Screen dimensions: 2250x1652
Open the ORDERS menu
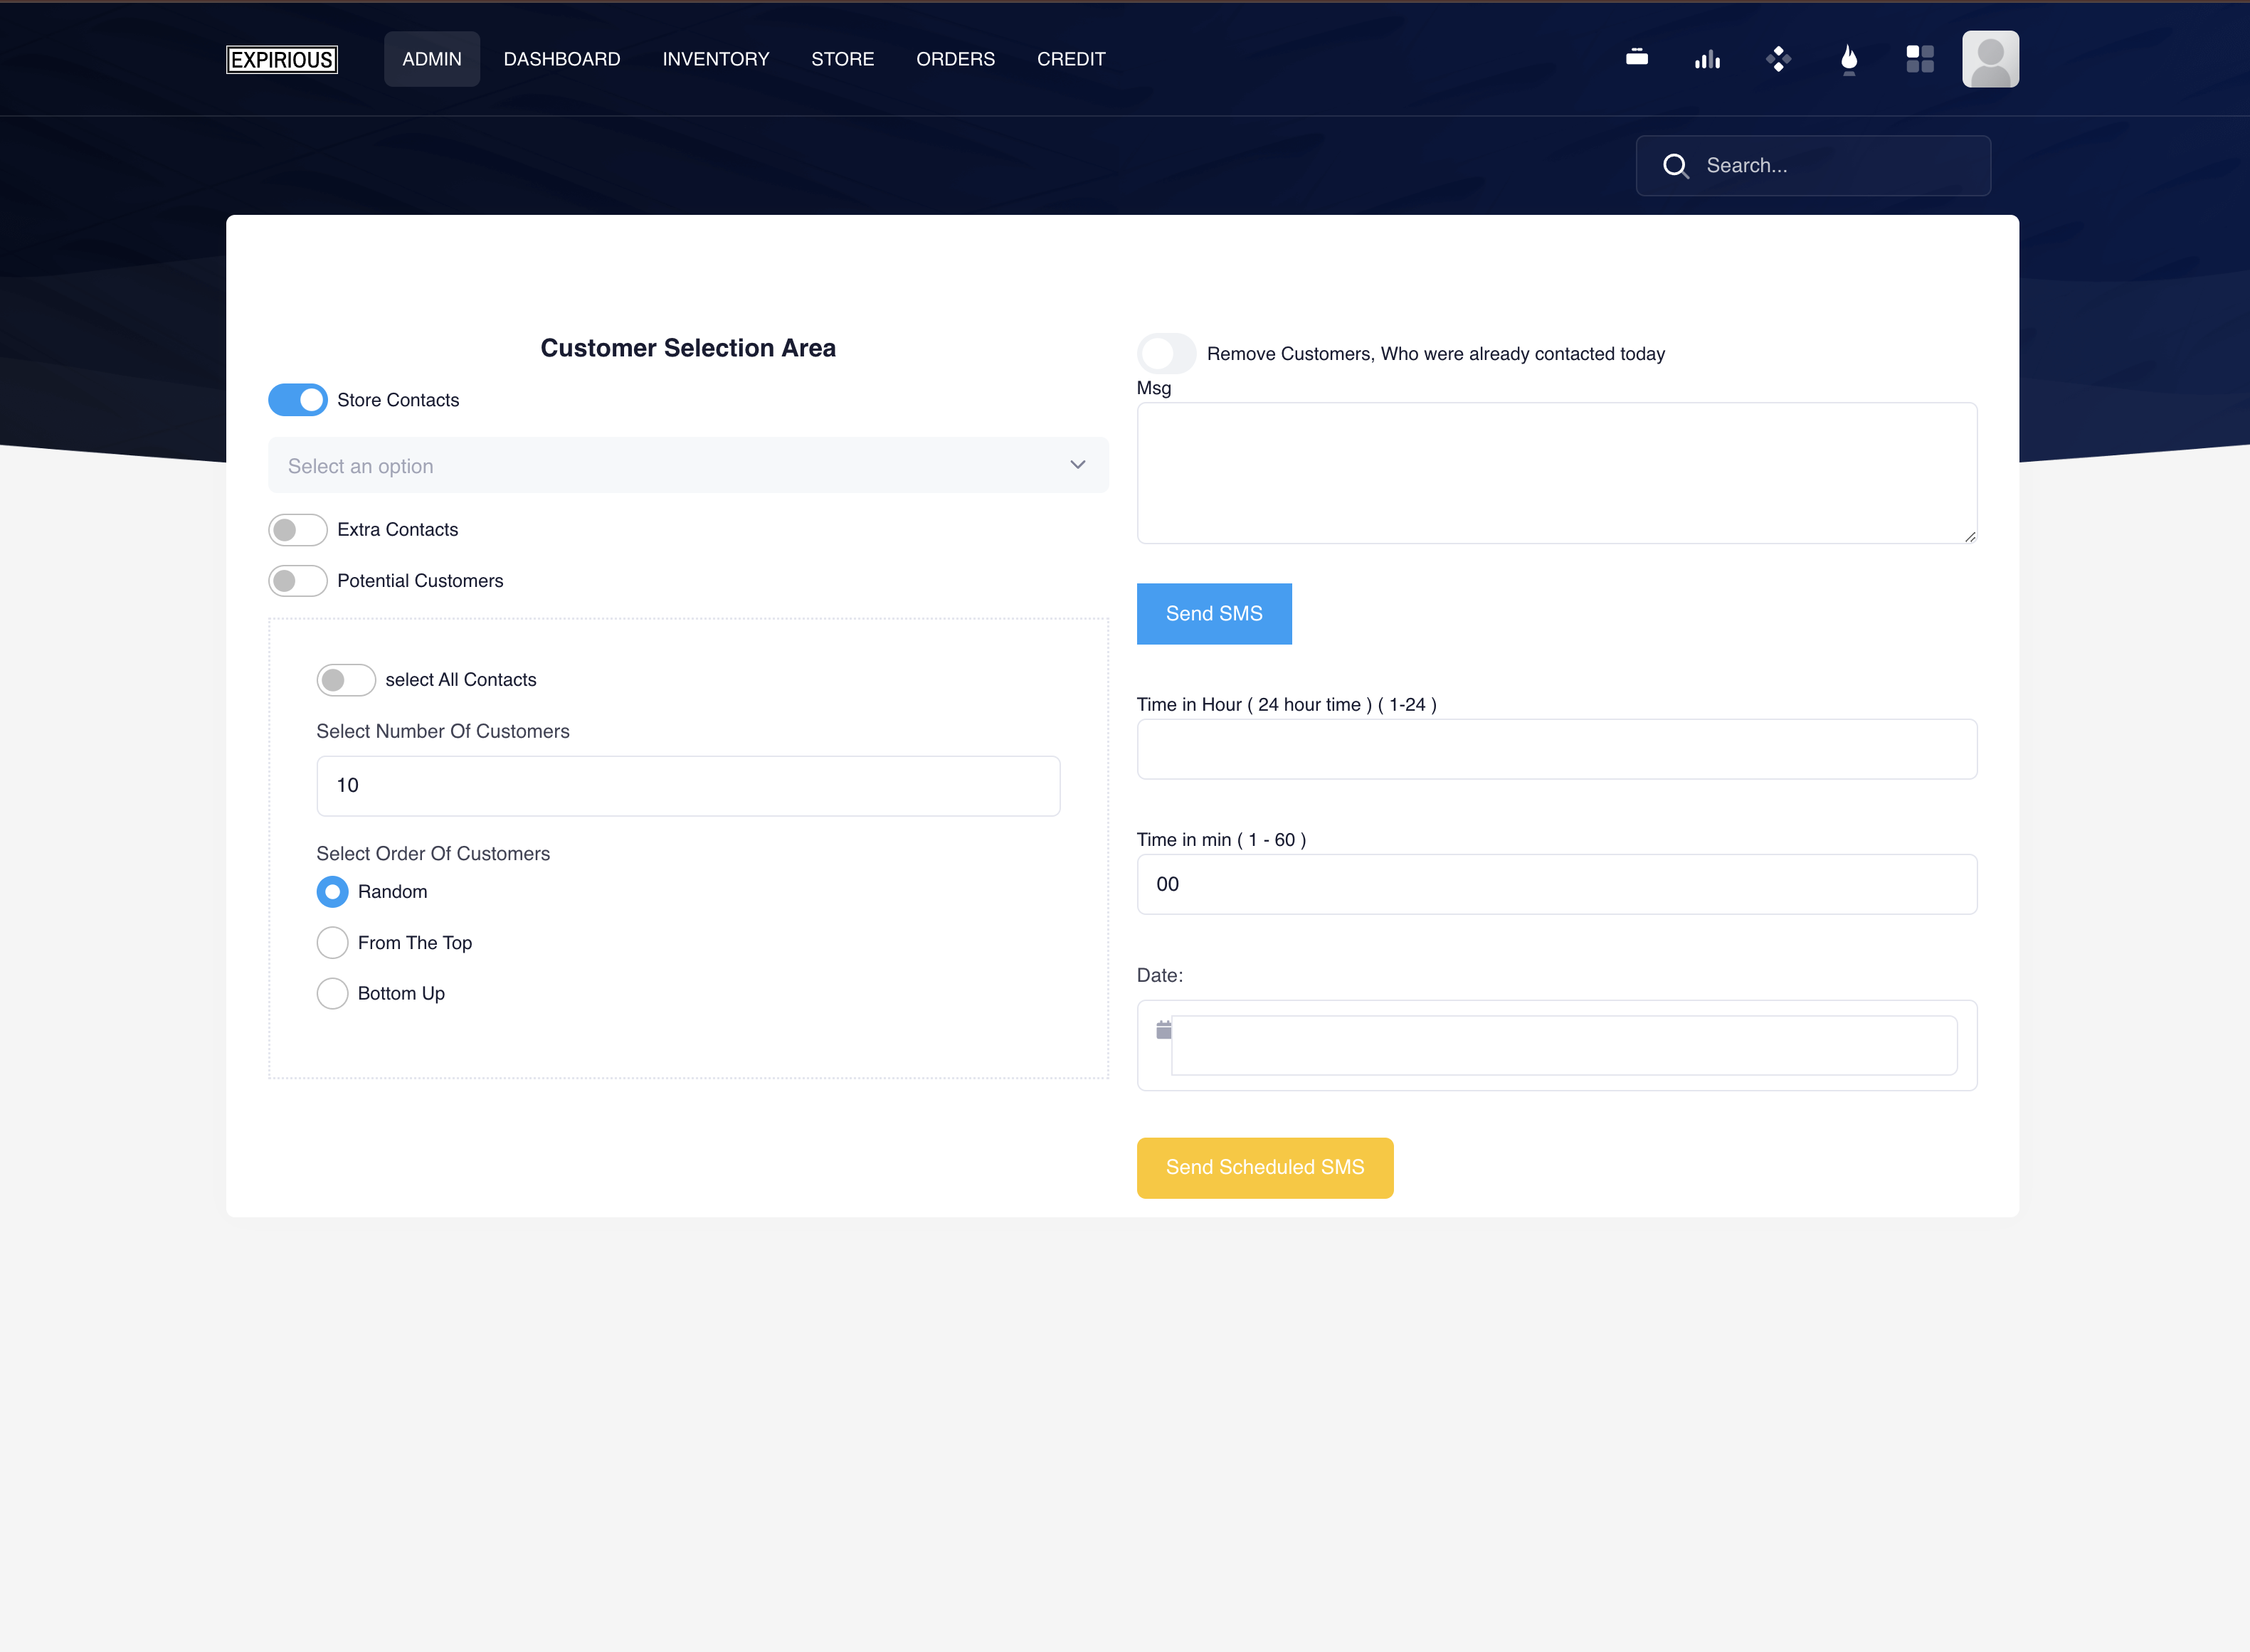956,59
